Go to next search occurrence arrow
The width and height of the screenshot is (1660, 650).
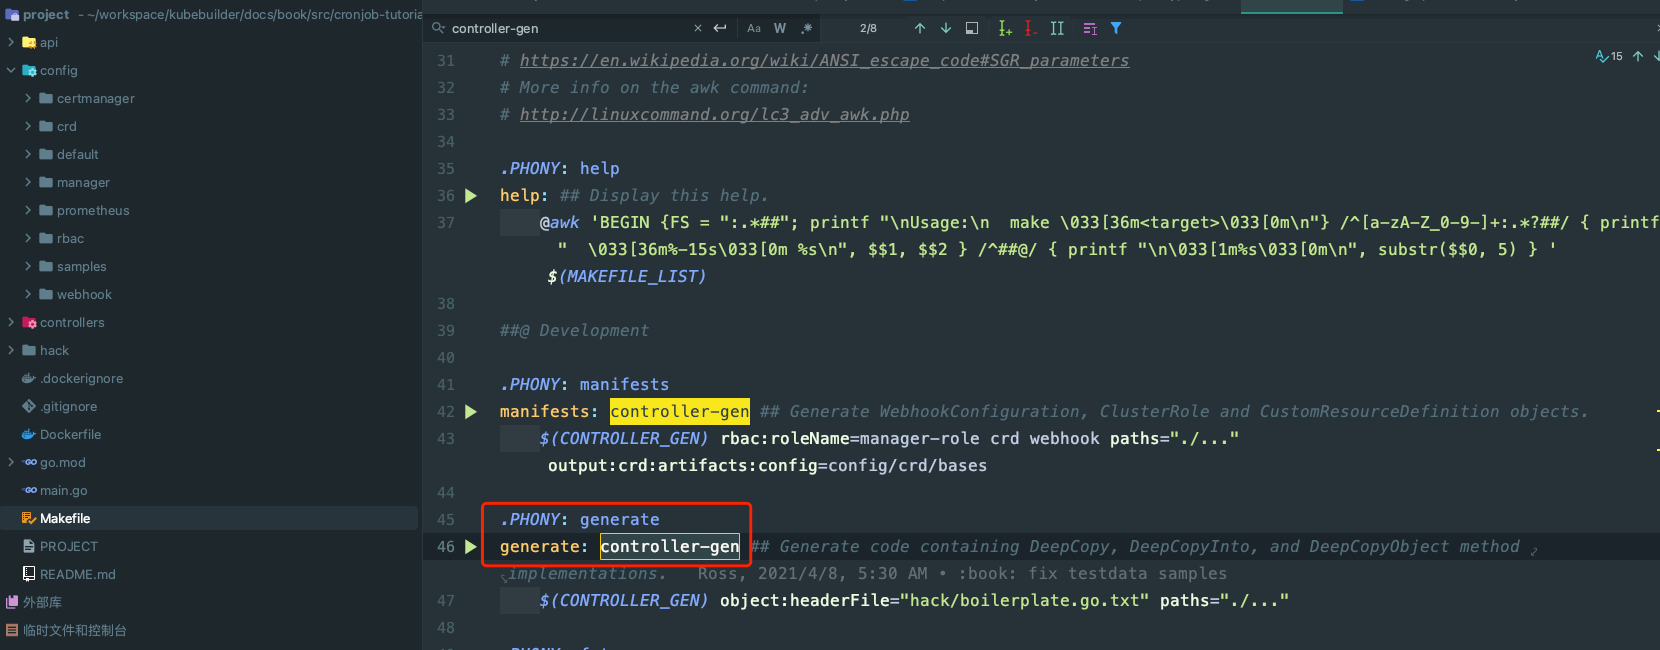pos(946,28)
